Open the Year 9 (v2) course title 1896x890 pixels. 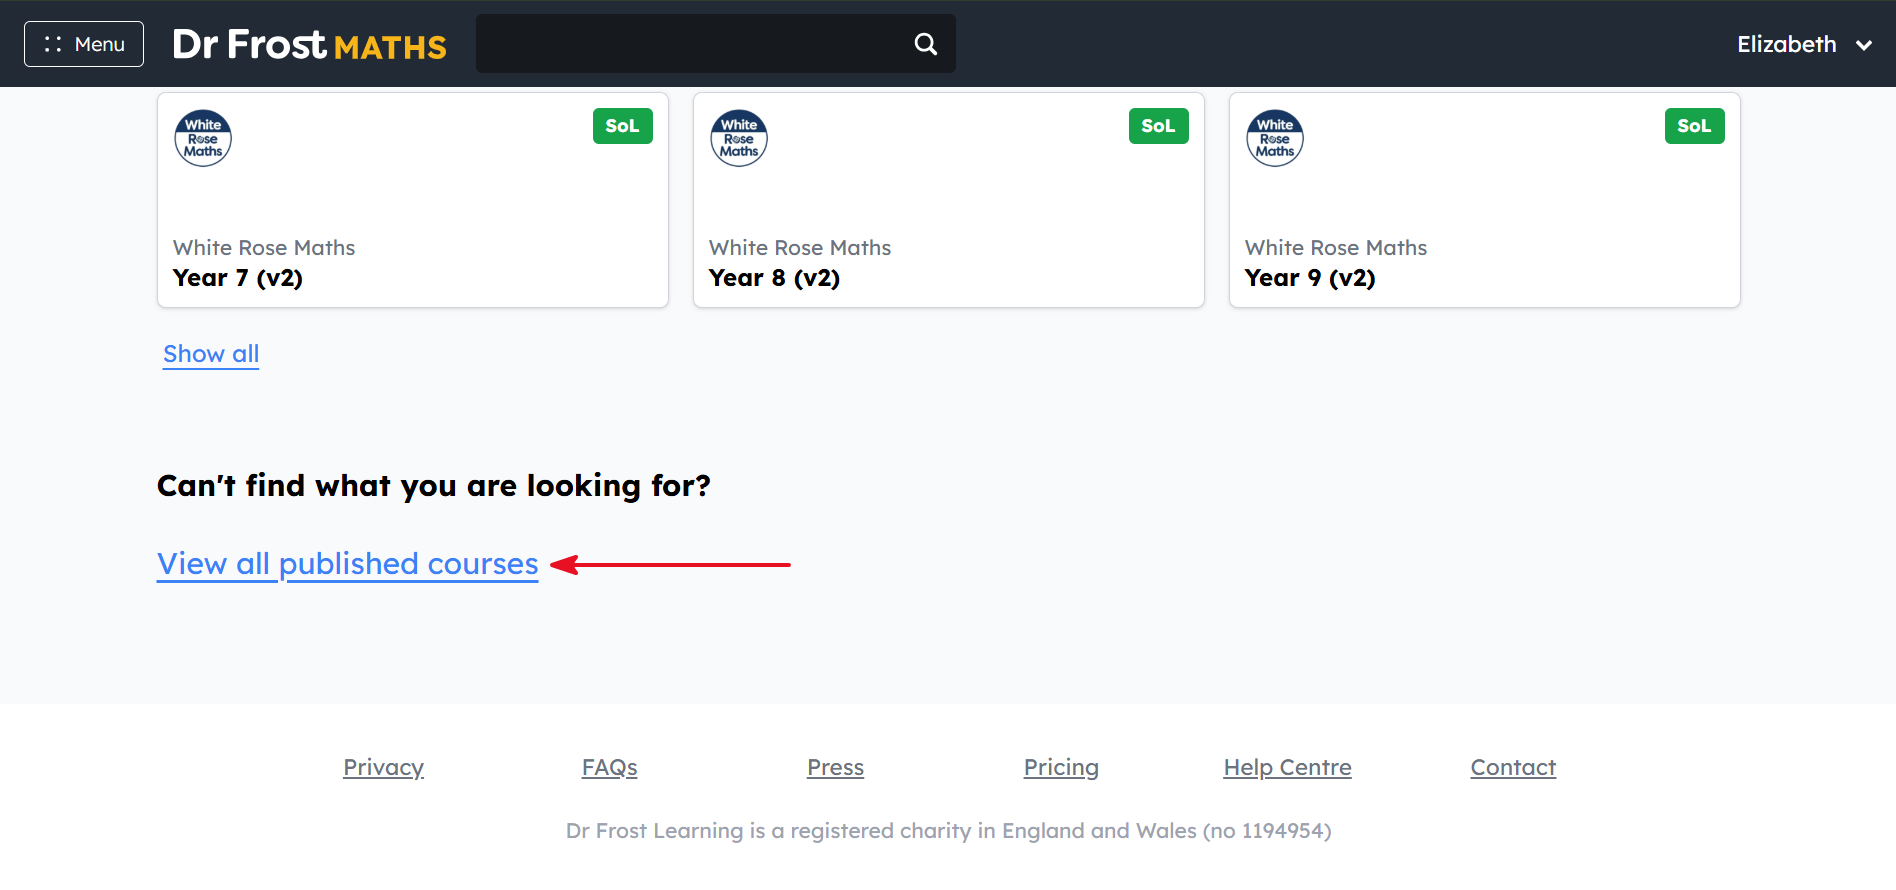point(1310,278)
